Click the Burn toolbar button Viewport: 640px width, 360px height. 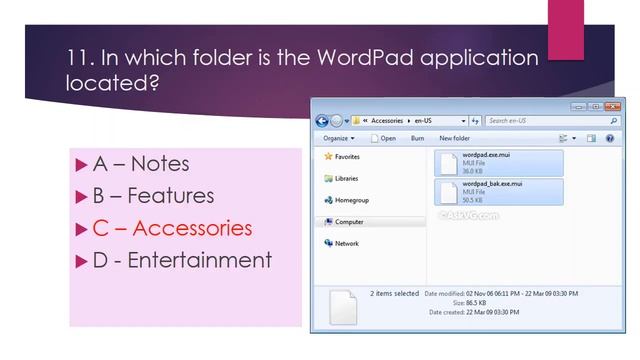pos(417,138)
